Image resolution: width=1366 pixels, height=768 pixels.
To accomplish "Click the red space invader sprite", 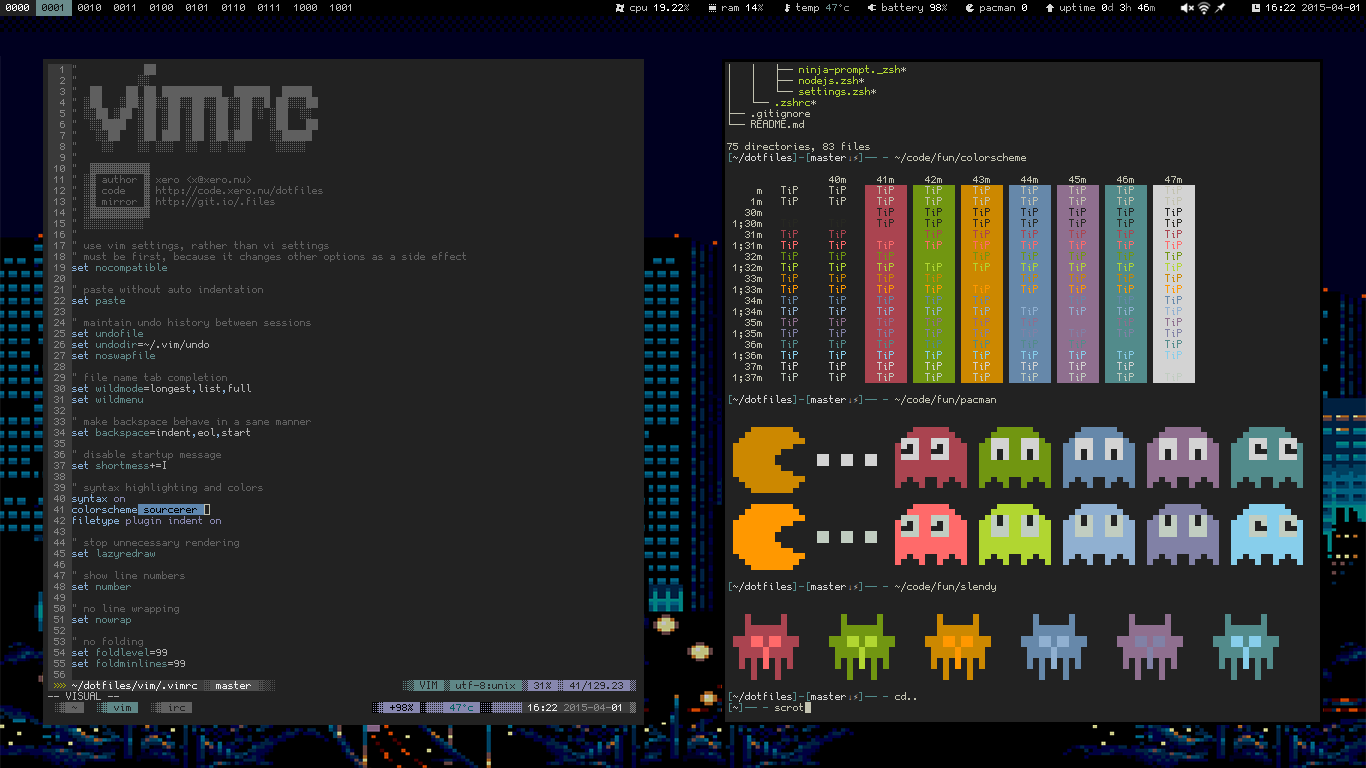I will point(766,646).
